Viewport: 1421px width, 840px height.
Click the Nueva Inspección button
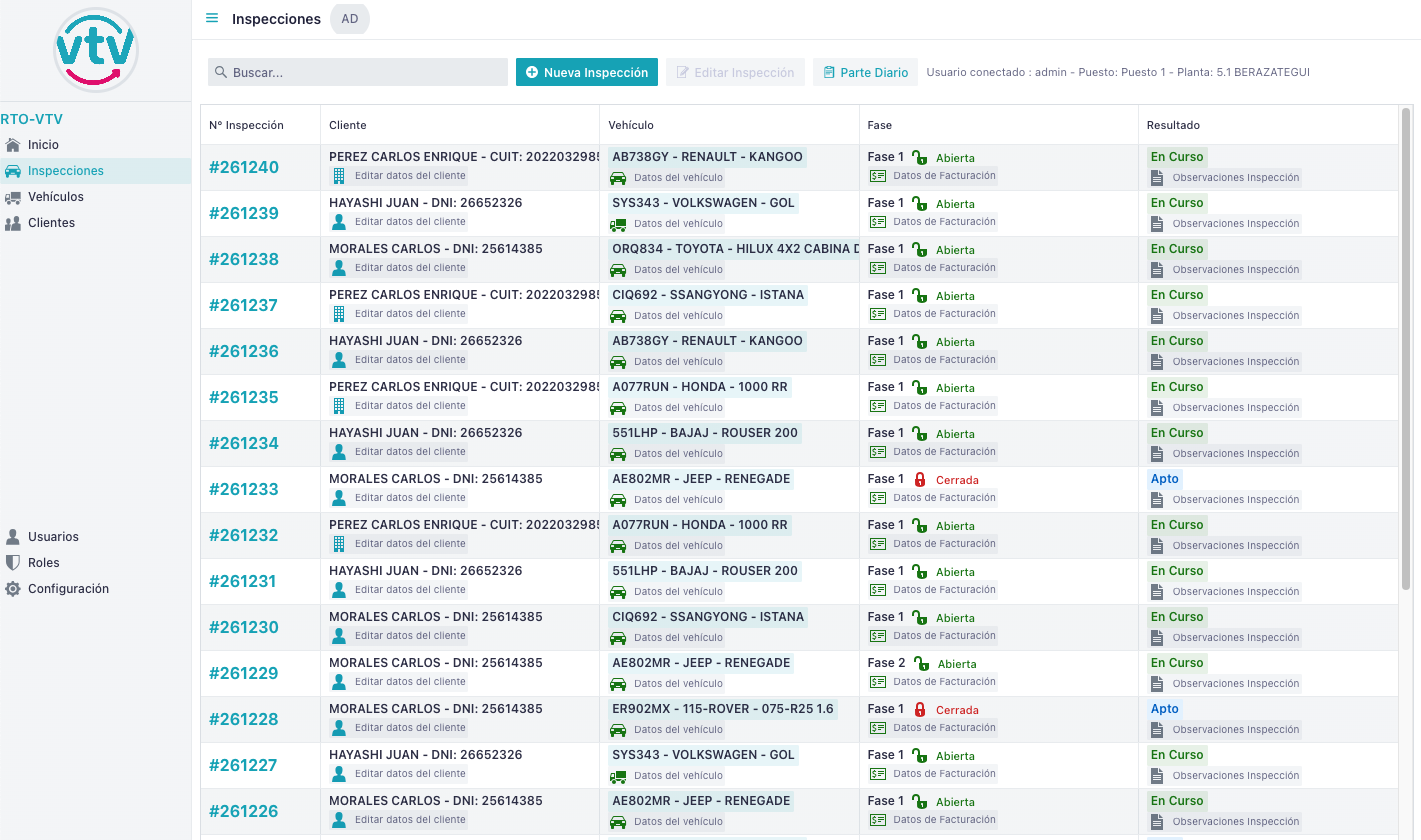pyautogui.click(x=587, y=72)
